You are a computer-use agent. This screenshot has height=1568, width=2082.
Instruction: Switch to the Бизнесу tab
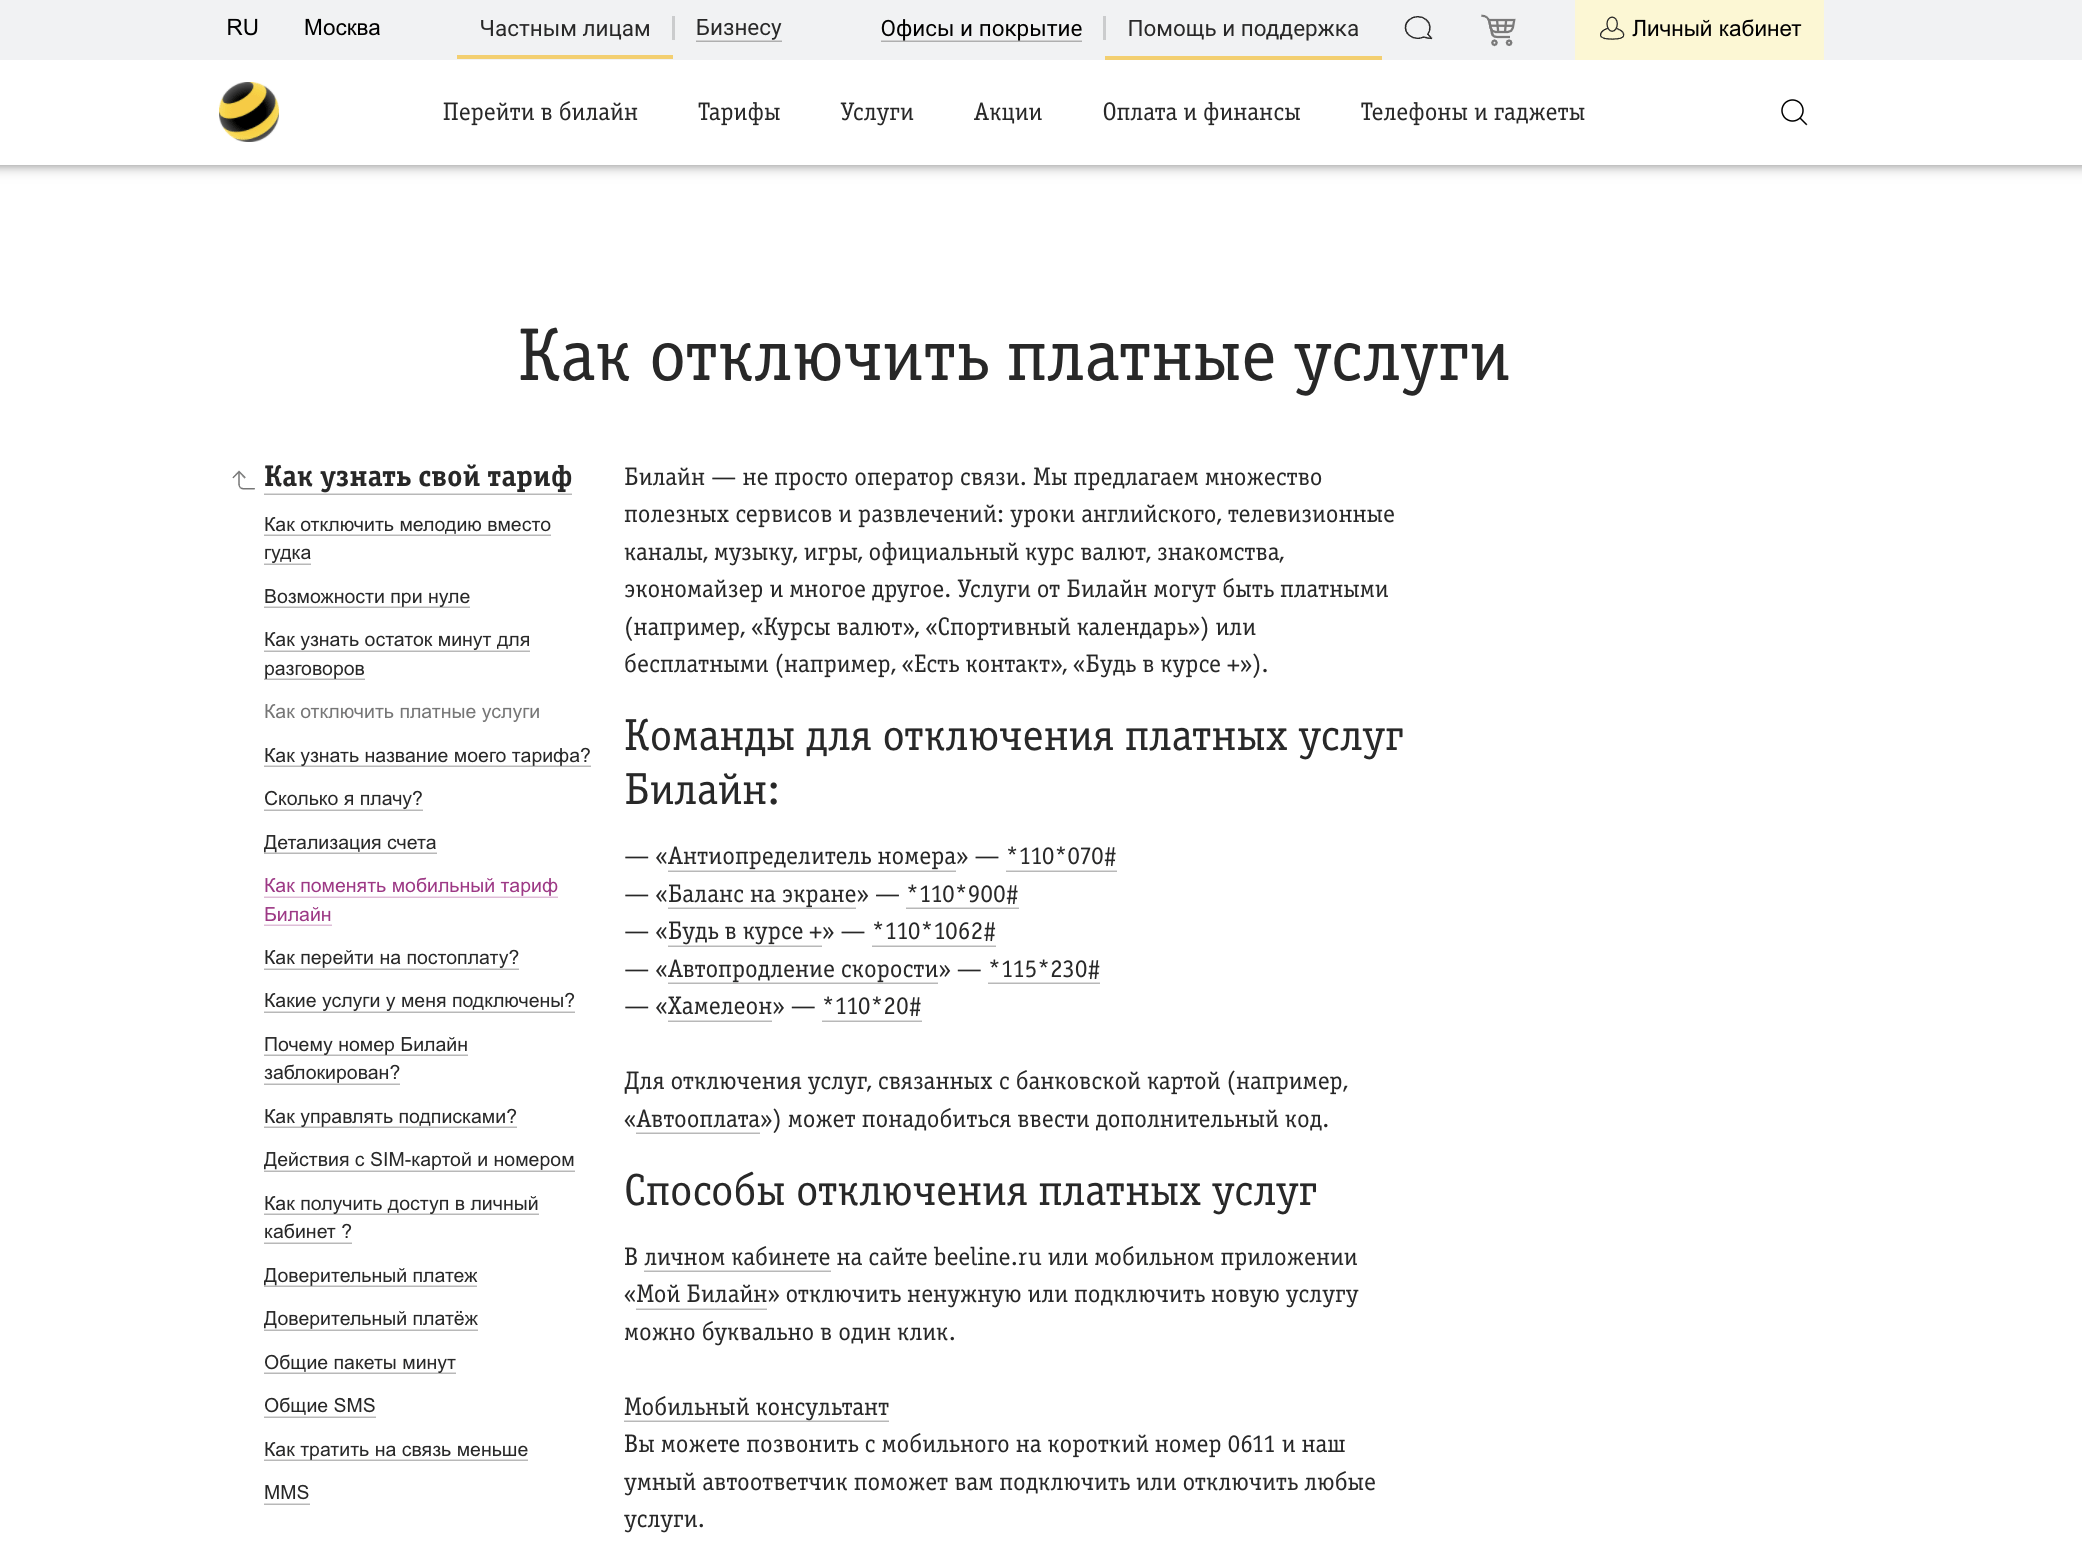point(738,28)
